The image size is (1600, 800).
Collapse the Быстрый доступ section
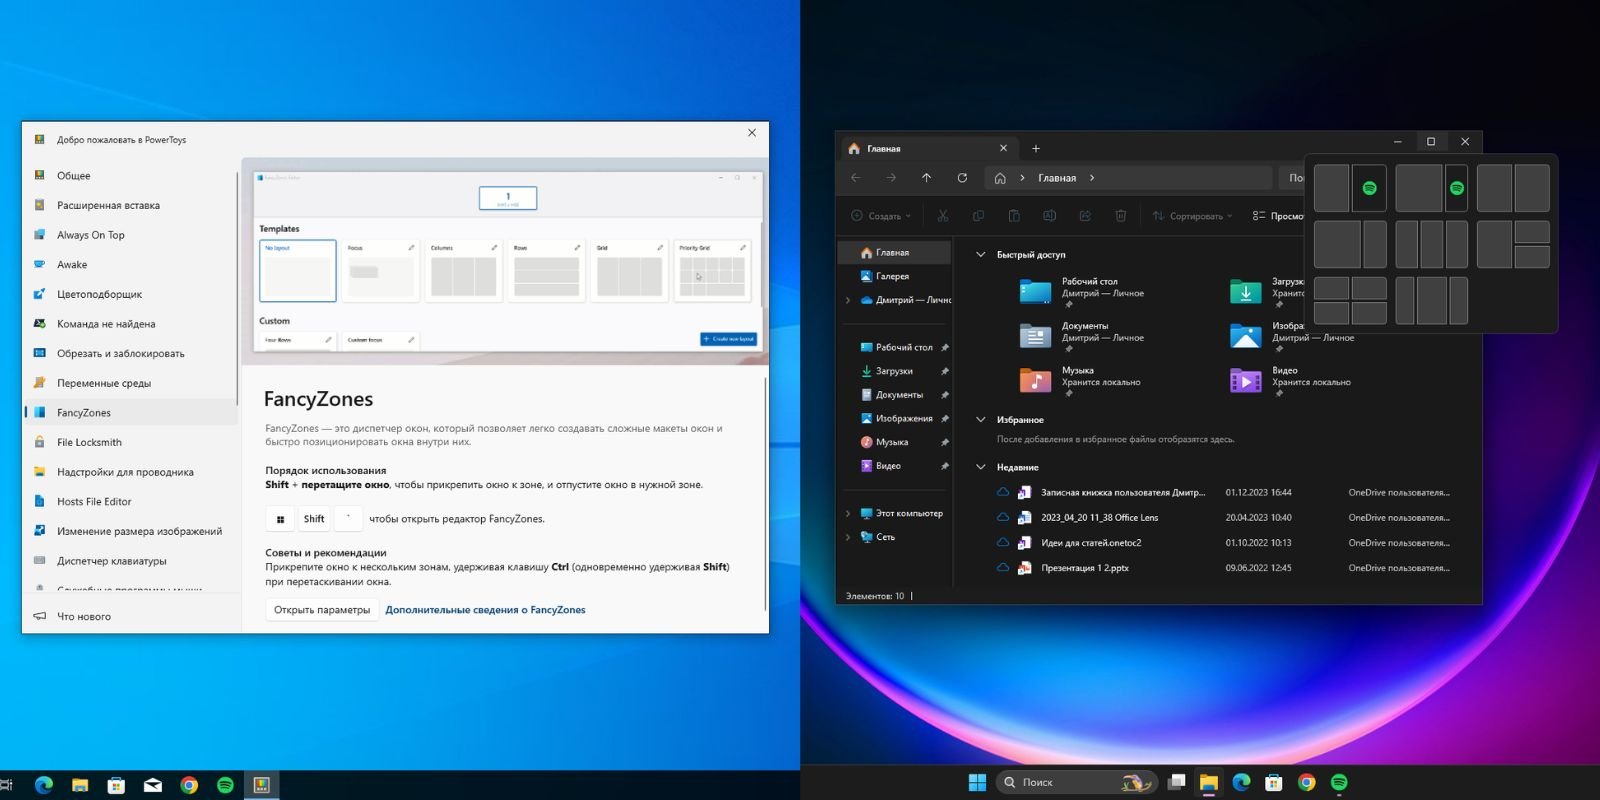coord(980,255)
